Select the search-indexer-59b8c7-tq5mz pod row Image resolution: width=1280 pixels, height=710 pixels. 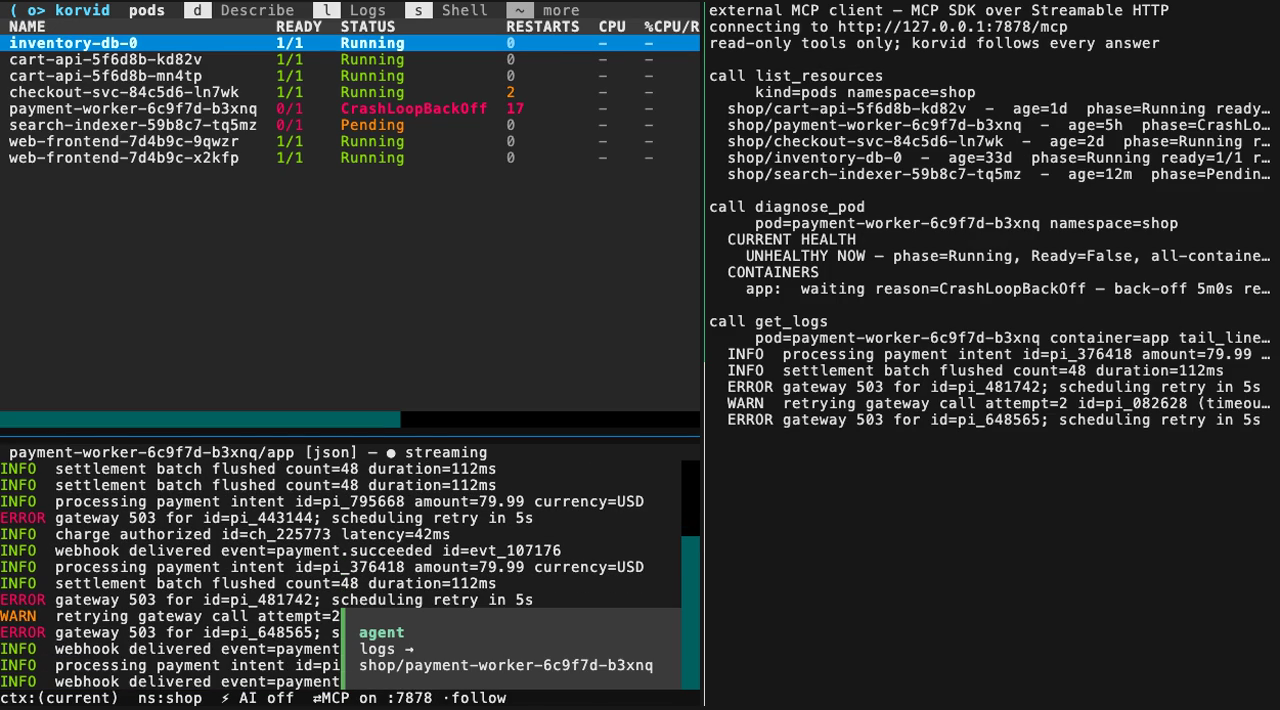coord(350,125)
